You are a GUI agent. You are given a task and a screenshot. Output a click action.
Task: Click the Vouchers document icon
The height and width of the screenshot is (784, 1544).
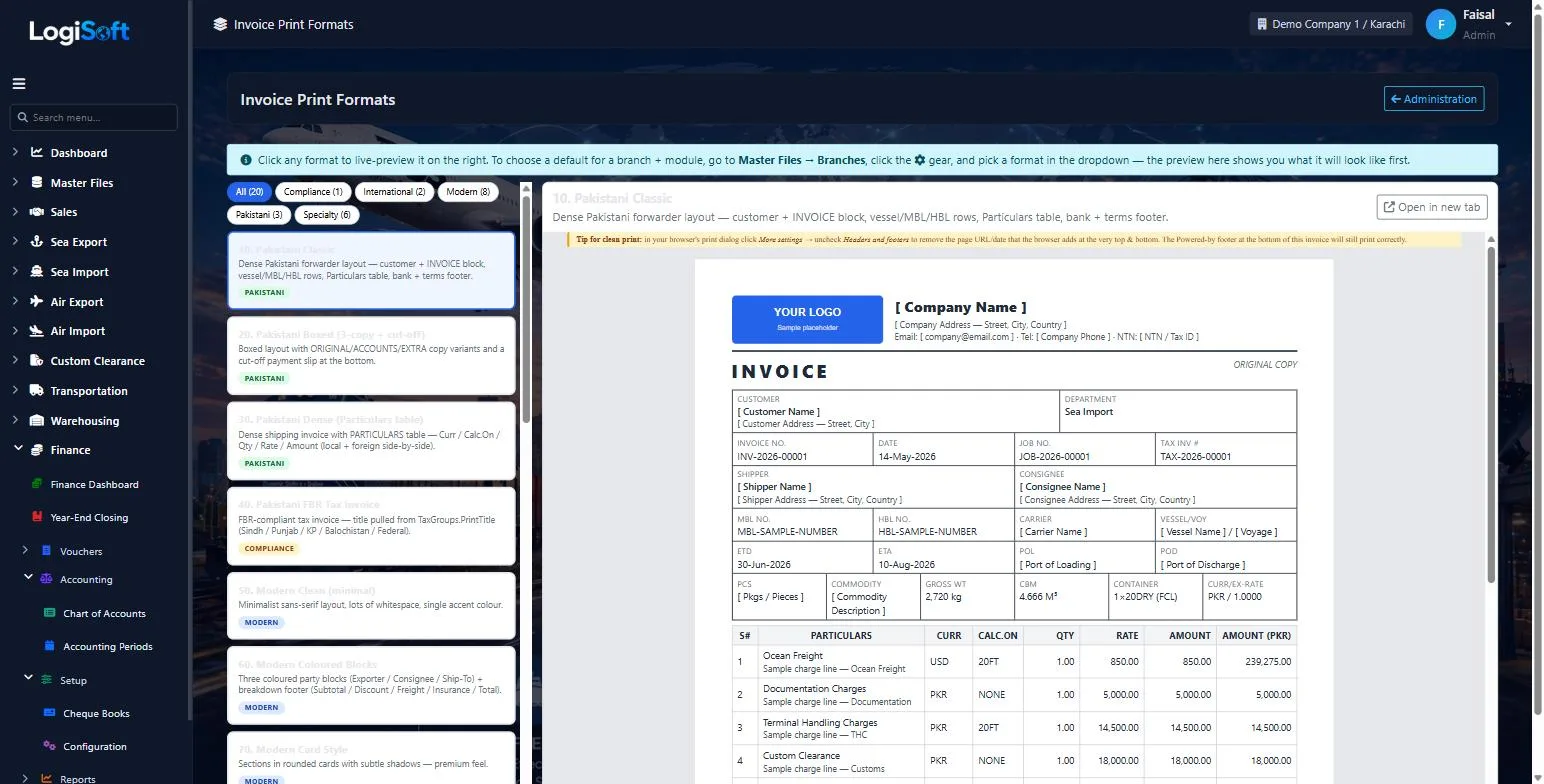(46, 551)
